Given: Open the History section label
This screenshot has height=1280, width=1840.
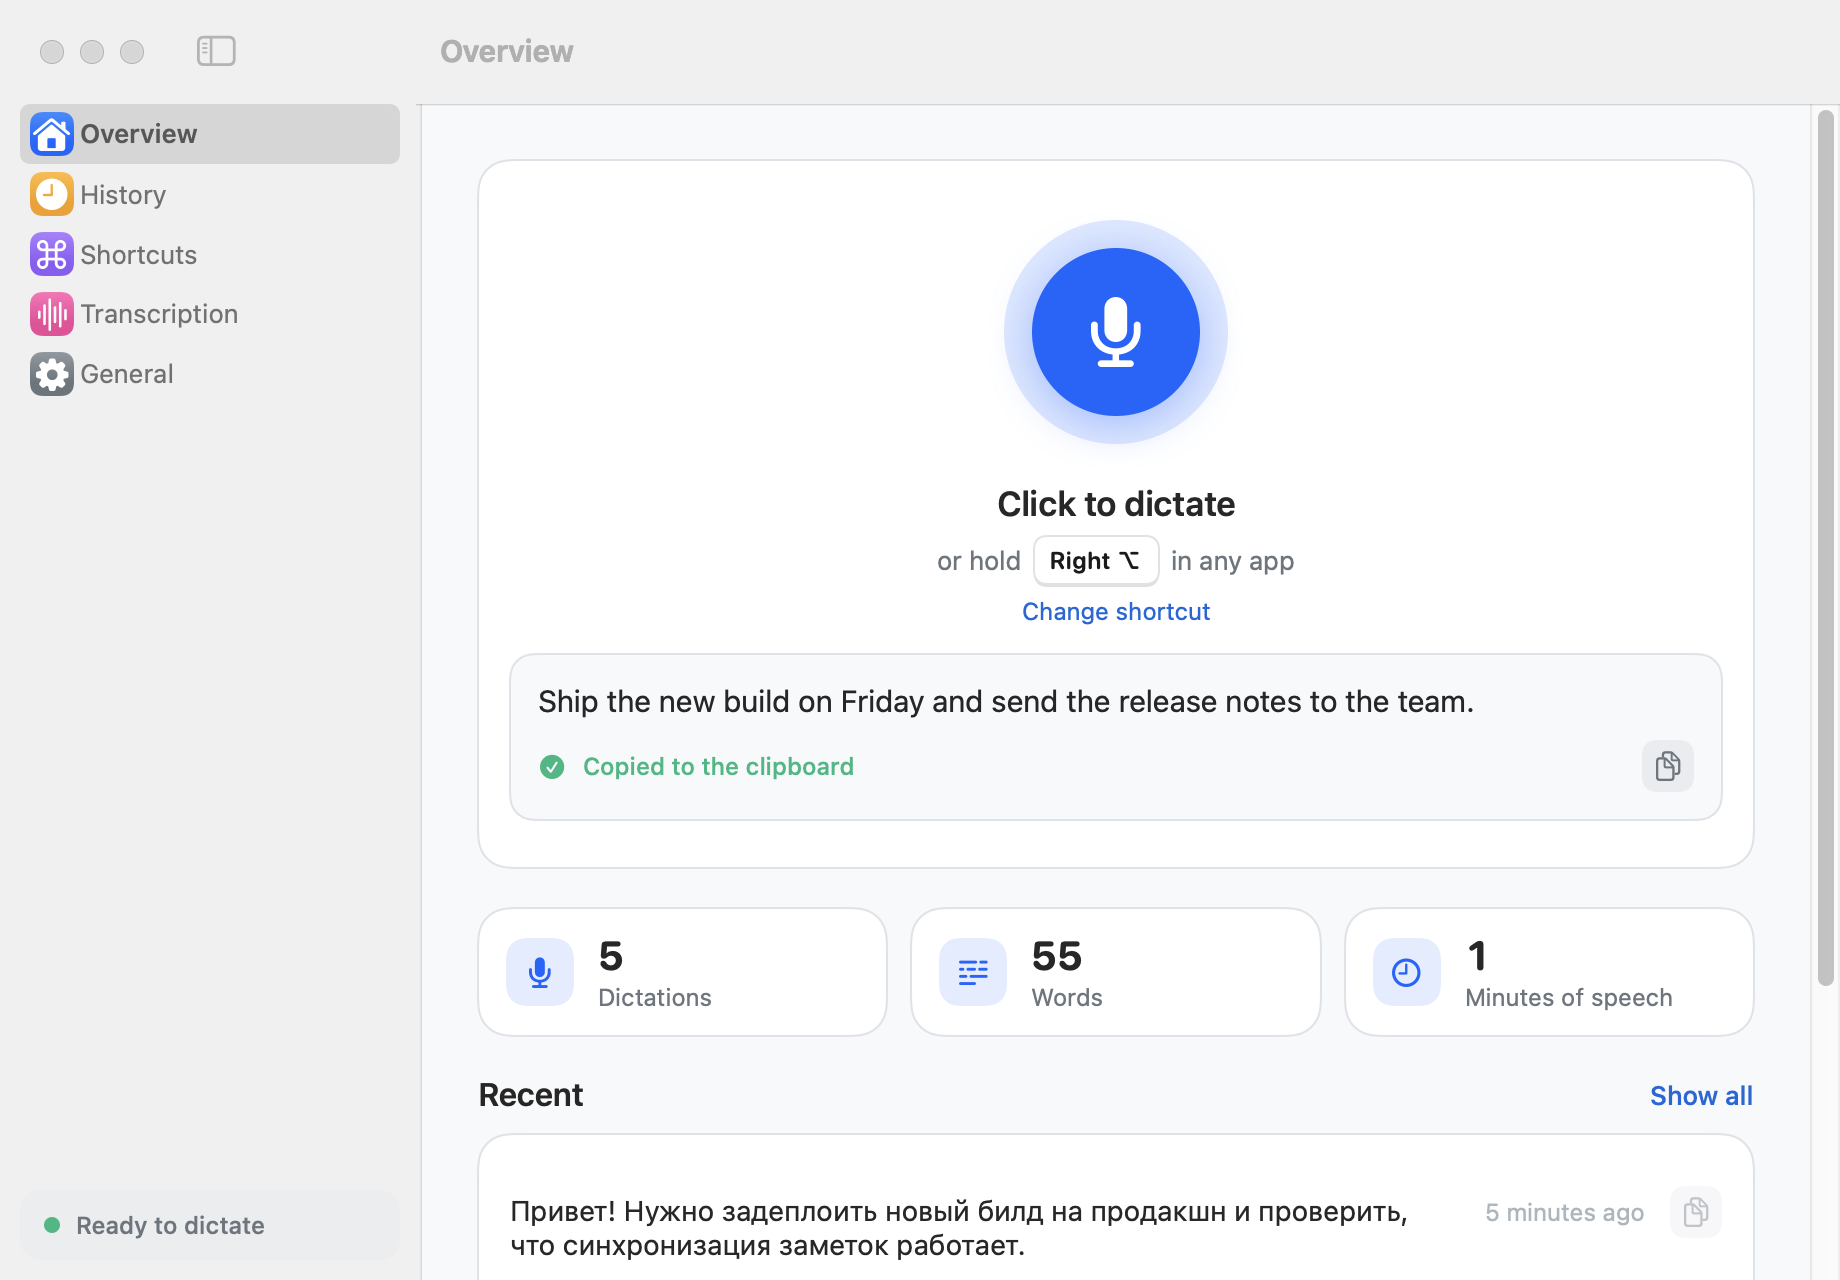Looking at the screenshot, I should [x=123, y=195].
